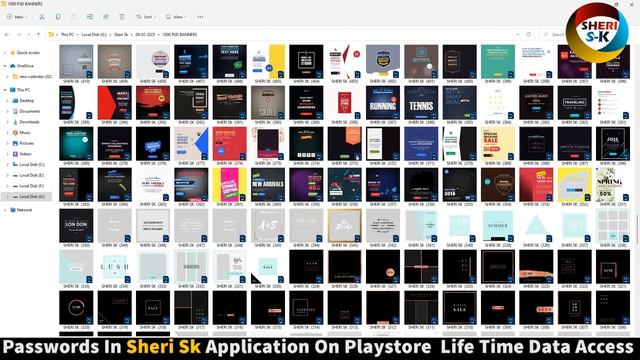
Task: Click This PC in breadcrumb path
Action: pos(67,35)
